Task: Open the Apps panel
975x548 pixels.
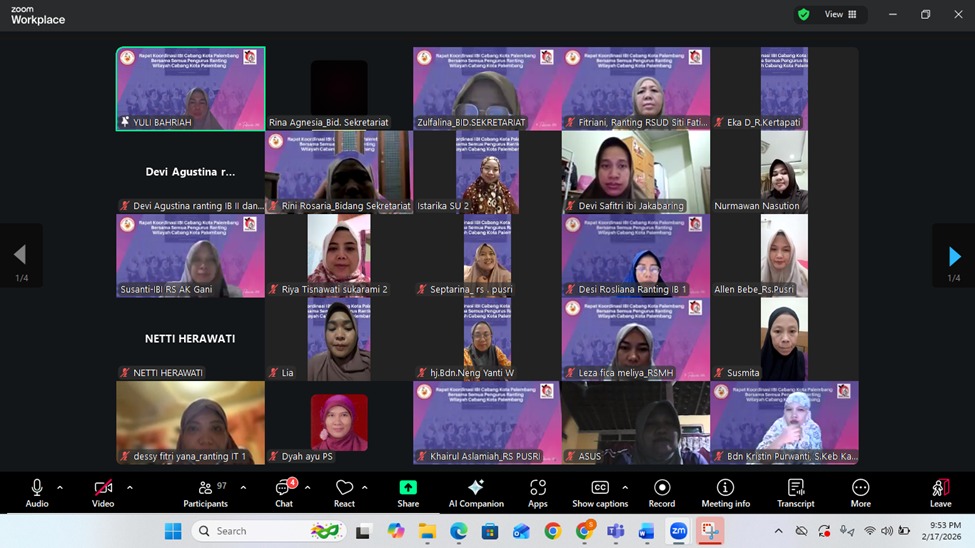Action: [538, 494]
